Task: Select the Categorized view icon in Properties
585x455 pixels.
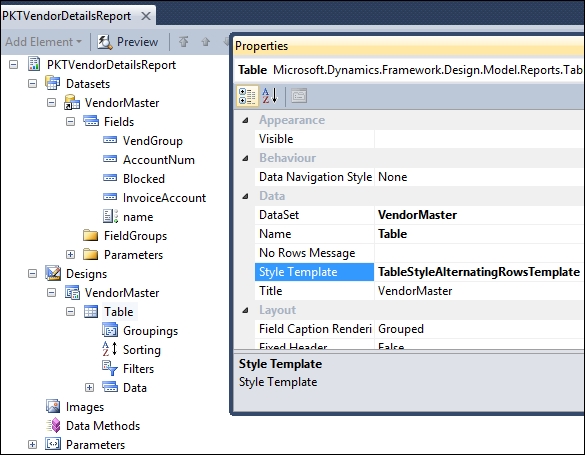Action: click(247, 96)
